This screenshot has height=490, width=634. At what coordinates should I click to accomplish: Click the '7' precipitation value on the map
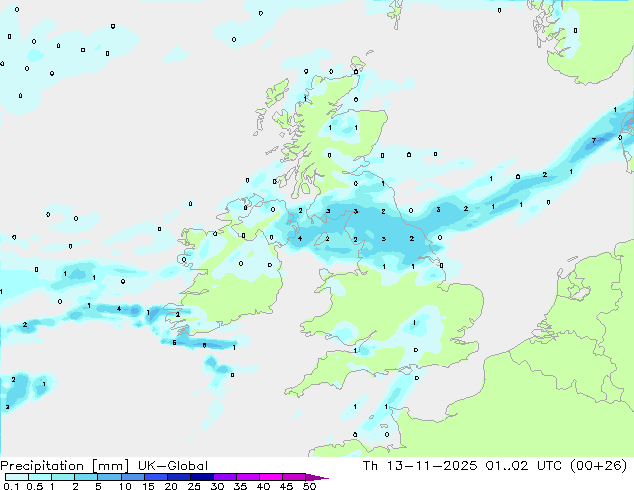[594, 141]
